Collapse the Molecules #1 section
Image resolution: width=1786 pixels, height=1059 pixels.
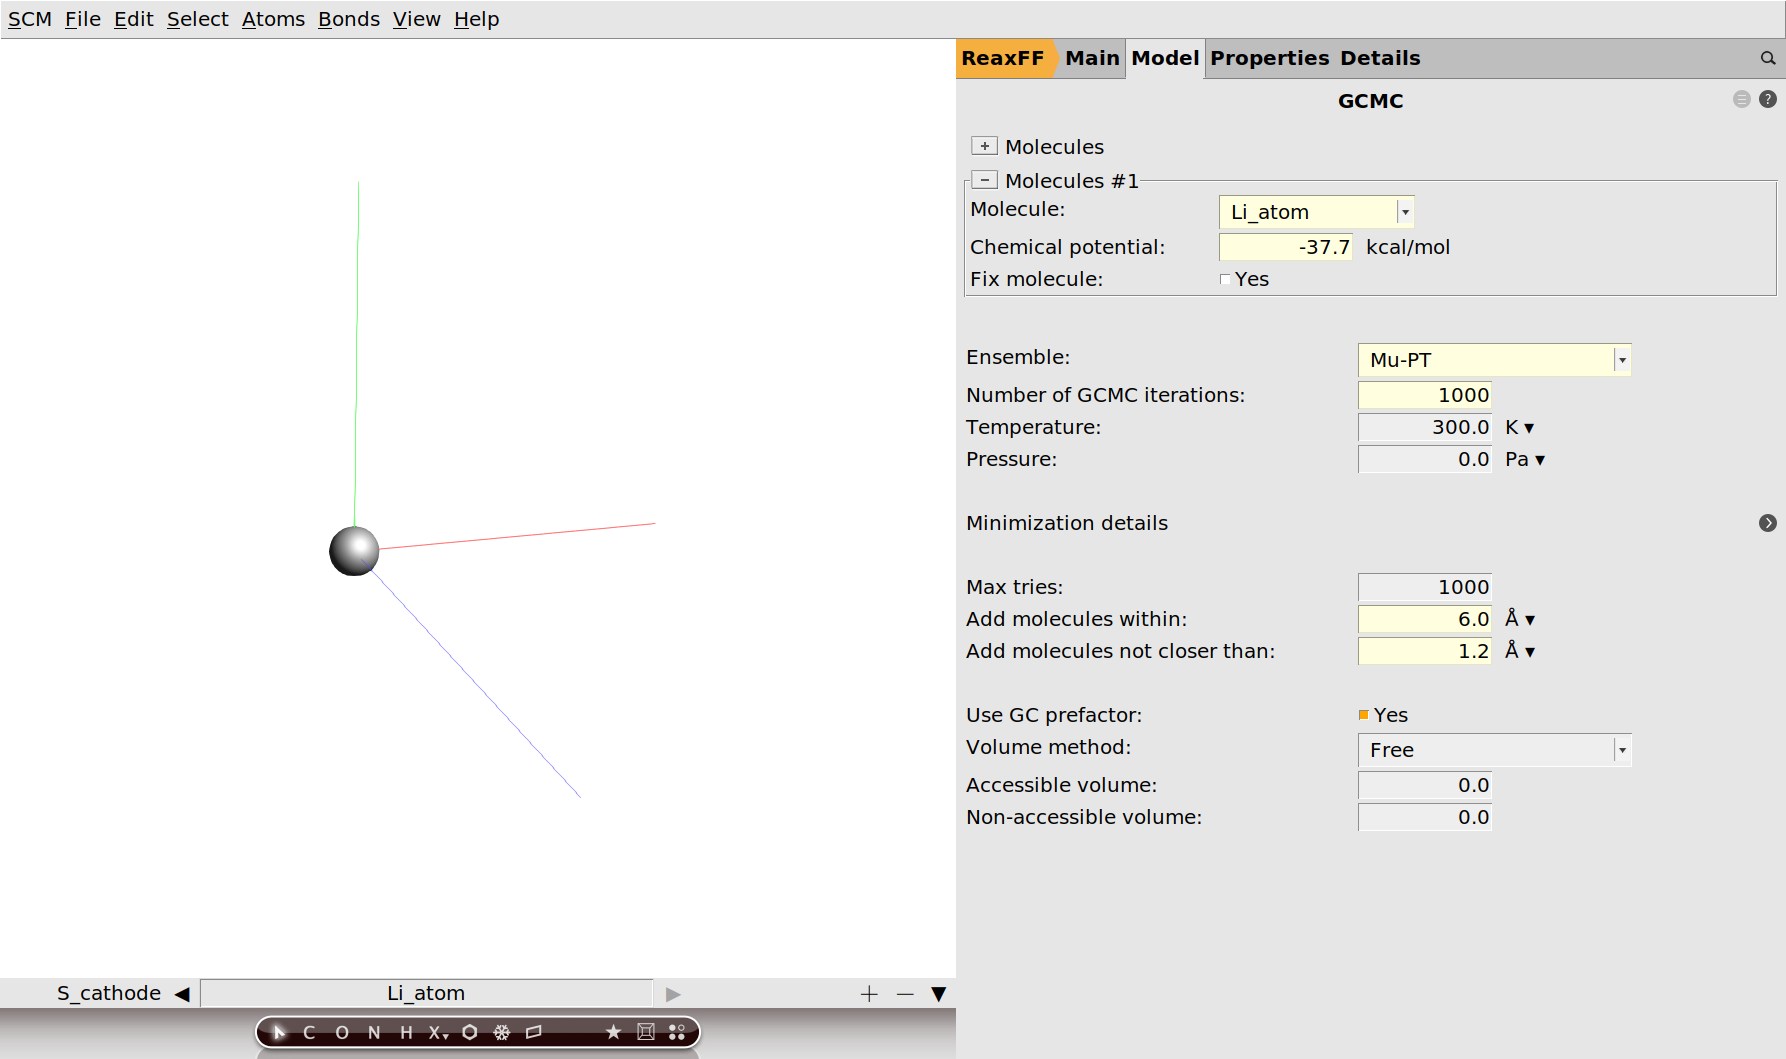[x=984, y=179]
